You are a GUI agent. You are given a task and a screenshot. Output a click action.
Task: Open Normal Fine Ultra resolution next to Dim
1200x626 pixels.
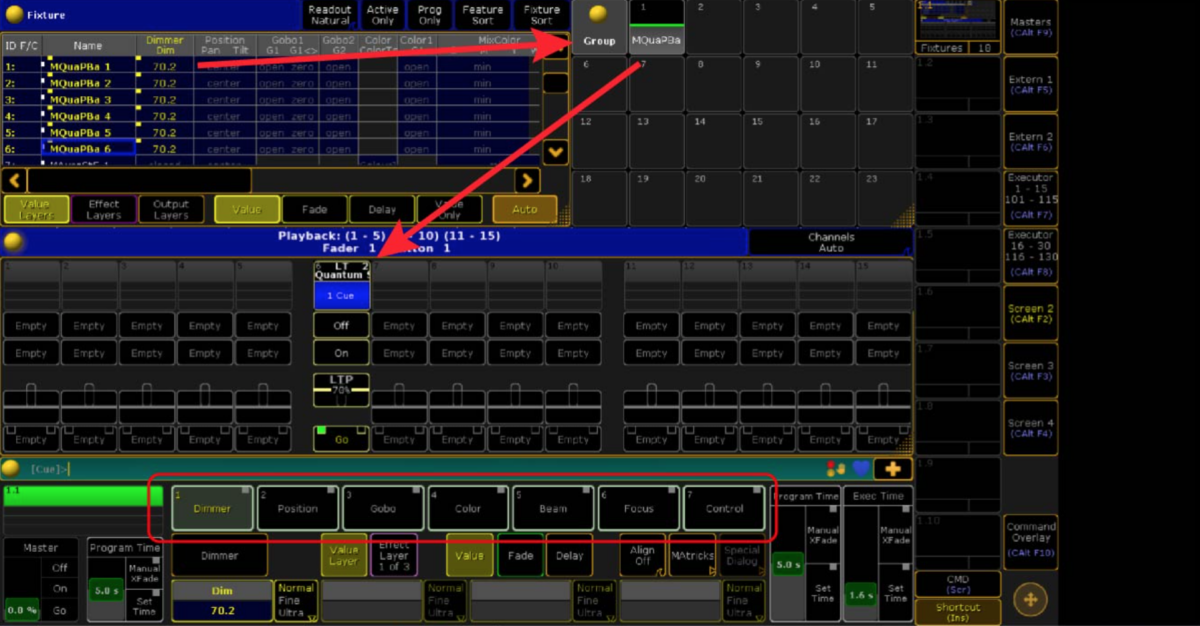click(x=295, y=600)
